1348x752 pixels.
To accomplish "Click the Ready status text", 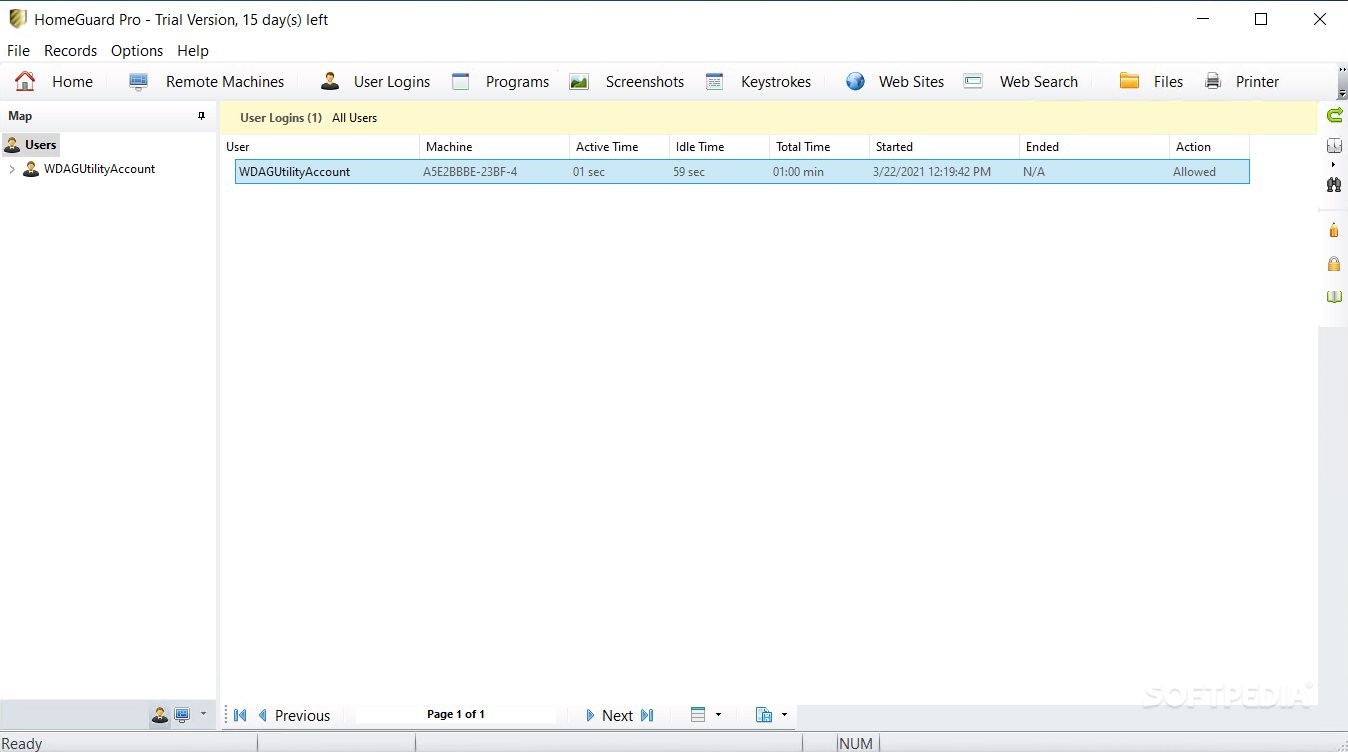I will pyautogui.click(x=22, y=743).
